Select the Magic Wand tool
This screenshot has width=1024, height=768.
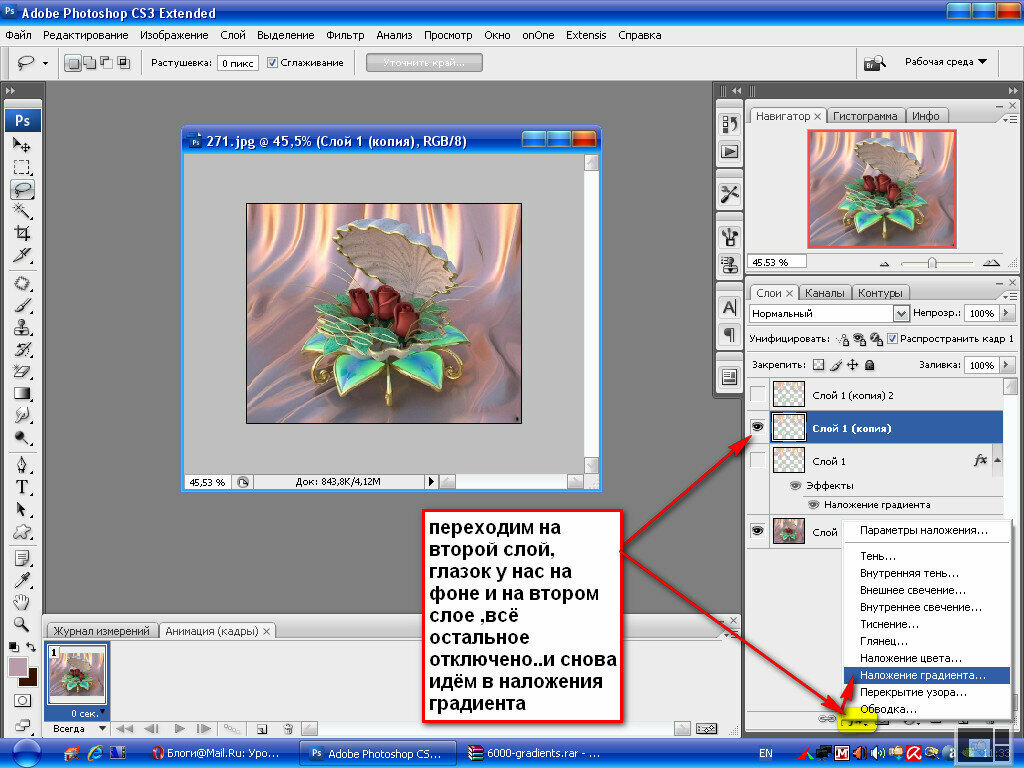22,211
